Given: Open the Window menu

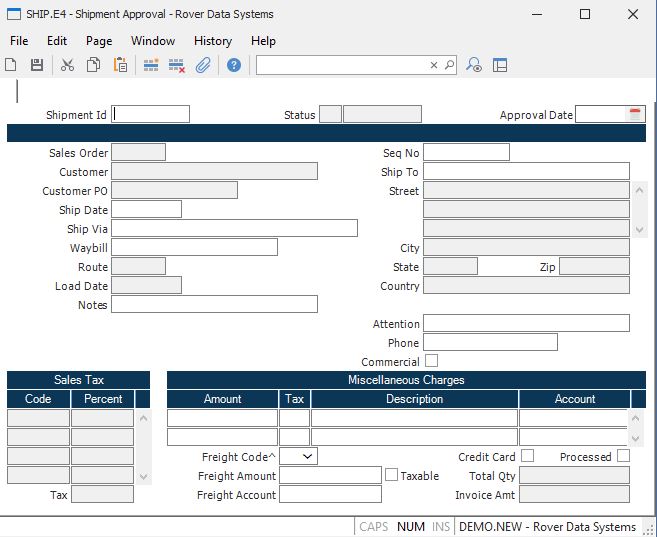Looking at the screenshot, I should (152, 41).
